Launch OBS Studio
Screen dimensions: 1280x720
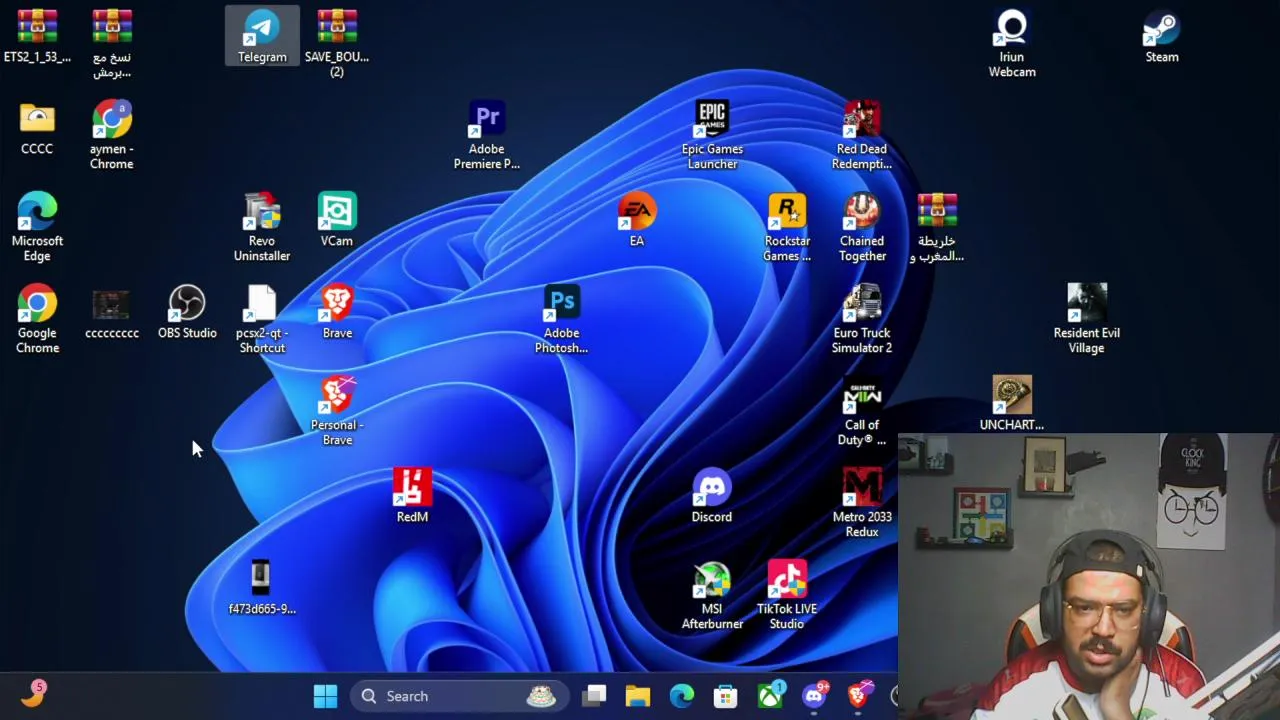(x=187, y=312)
